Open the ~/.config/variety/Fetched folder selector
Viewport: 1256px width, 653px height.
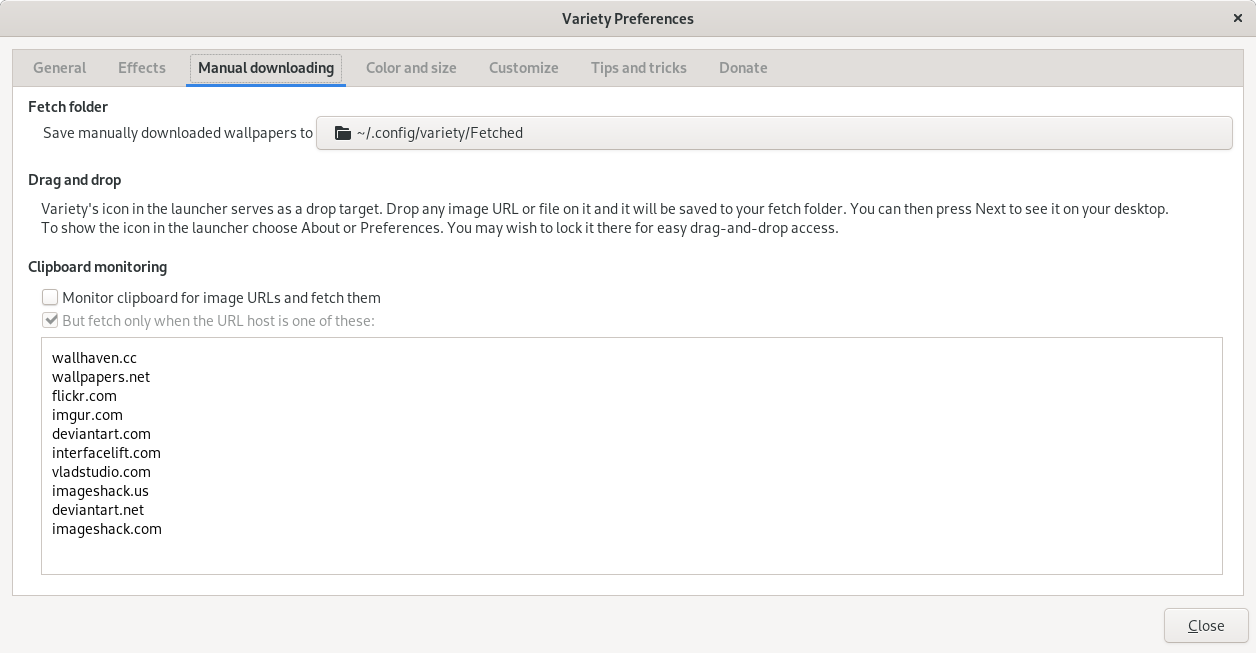773,133
